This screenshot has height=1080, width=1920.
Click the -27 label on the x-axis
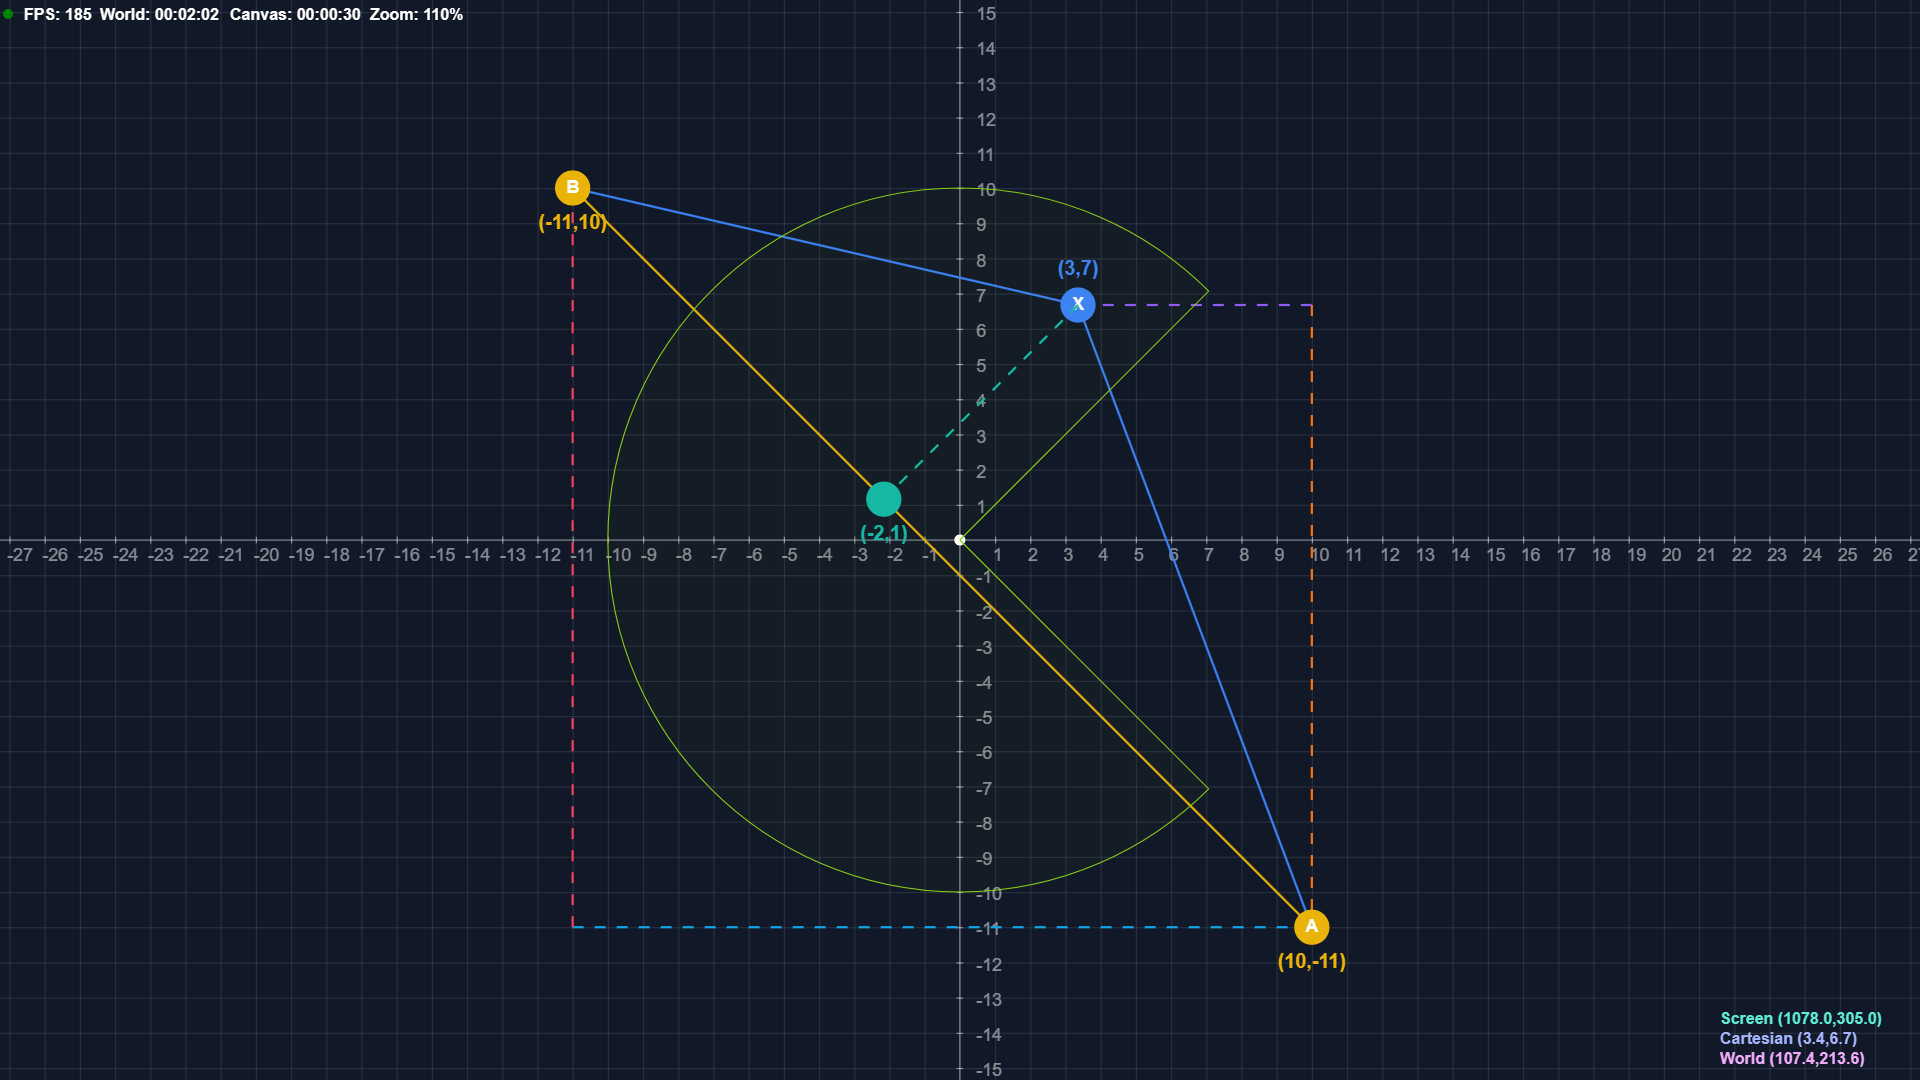point(20,555)
